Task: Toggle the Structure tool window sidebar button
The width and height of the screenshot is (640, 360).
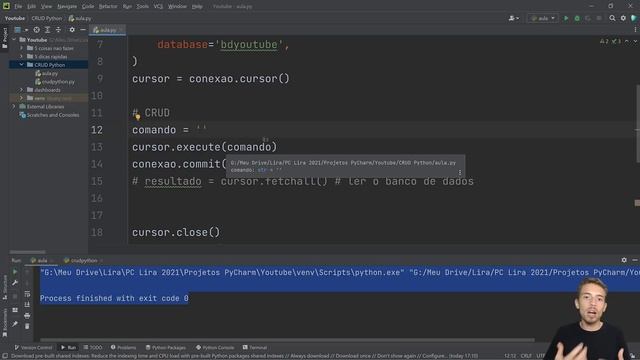Action: coord(4,288)
